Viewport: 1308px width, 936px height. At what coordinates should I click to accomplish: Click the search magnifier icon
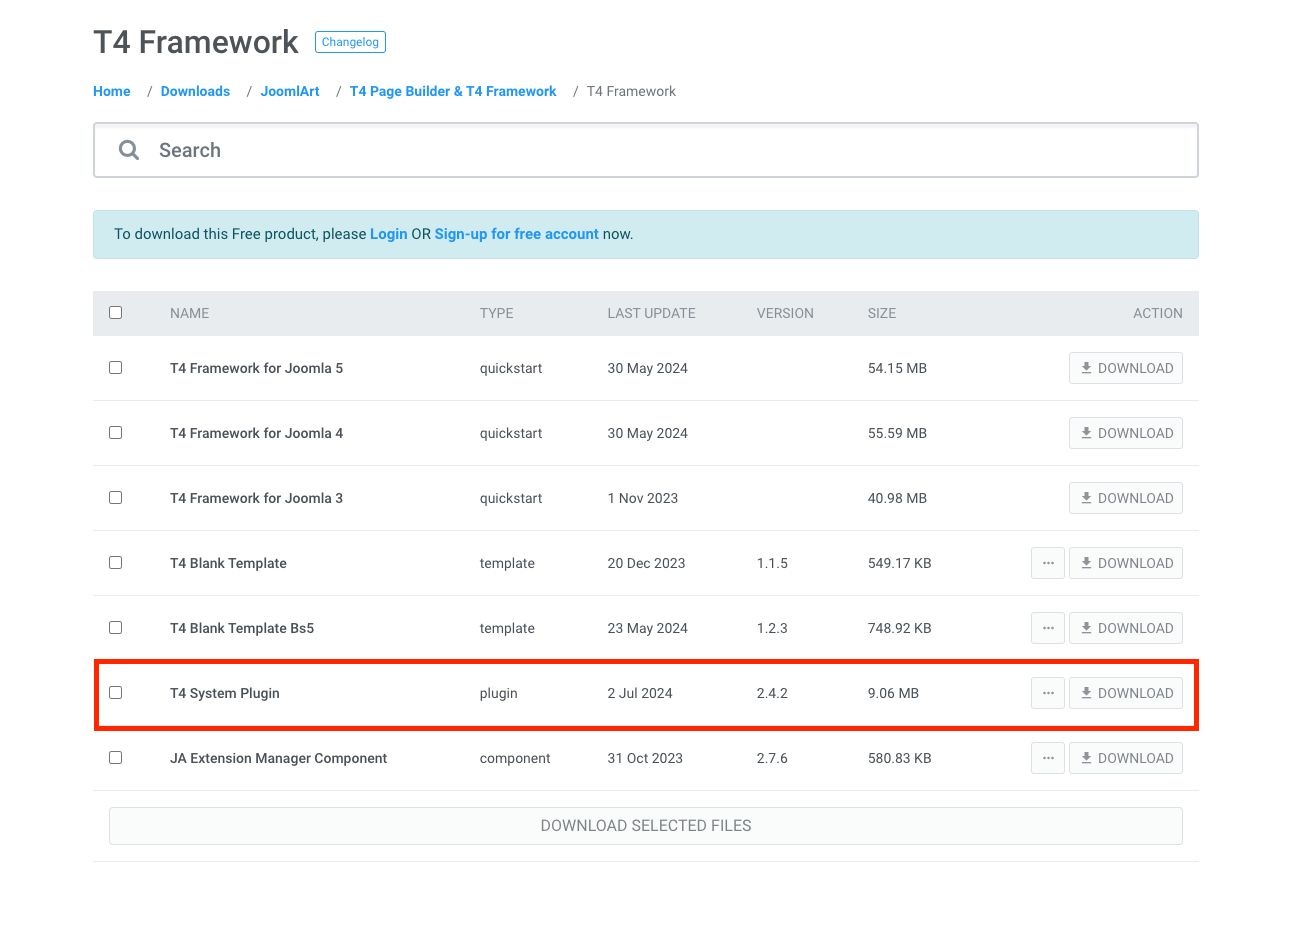(129, 150)
